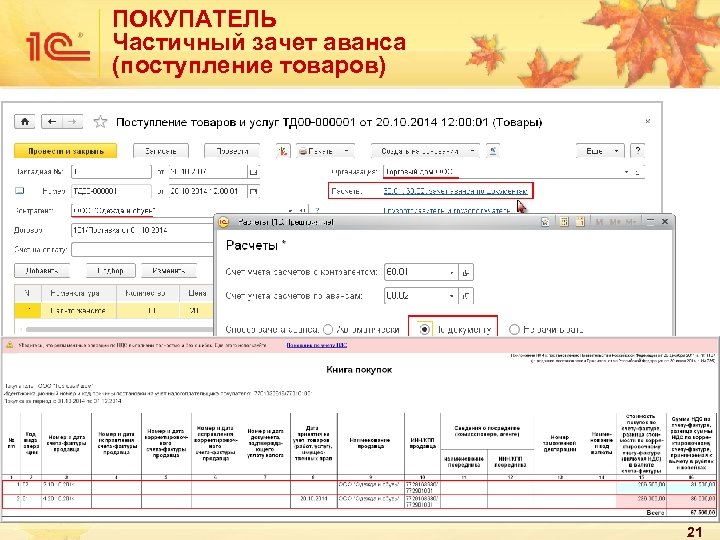Click the warning icon in the pink НДС bar
The height and width of the screenshot is (540, 720).
[x=9, y=345]
